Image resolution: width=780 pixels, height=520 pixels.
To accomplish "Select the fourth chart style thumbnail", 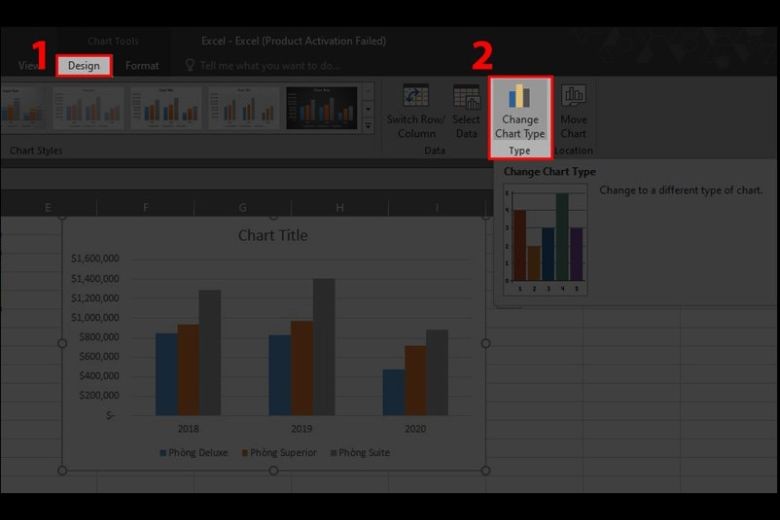I will tap(244, 108).
